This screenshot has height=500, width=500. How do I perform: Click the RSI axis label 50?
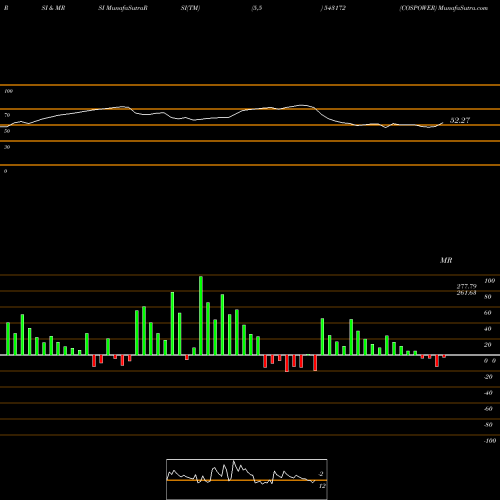click(x=7, y=131)
